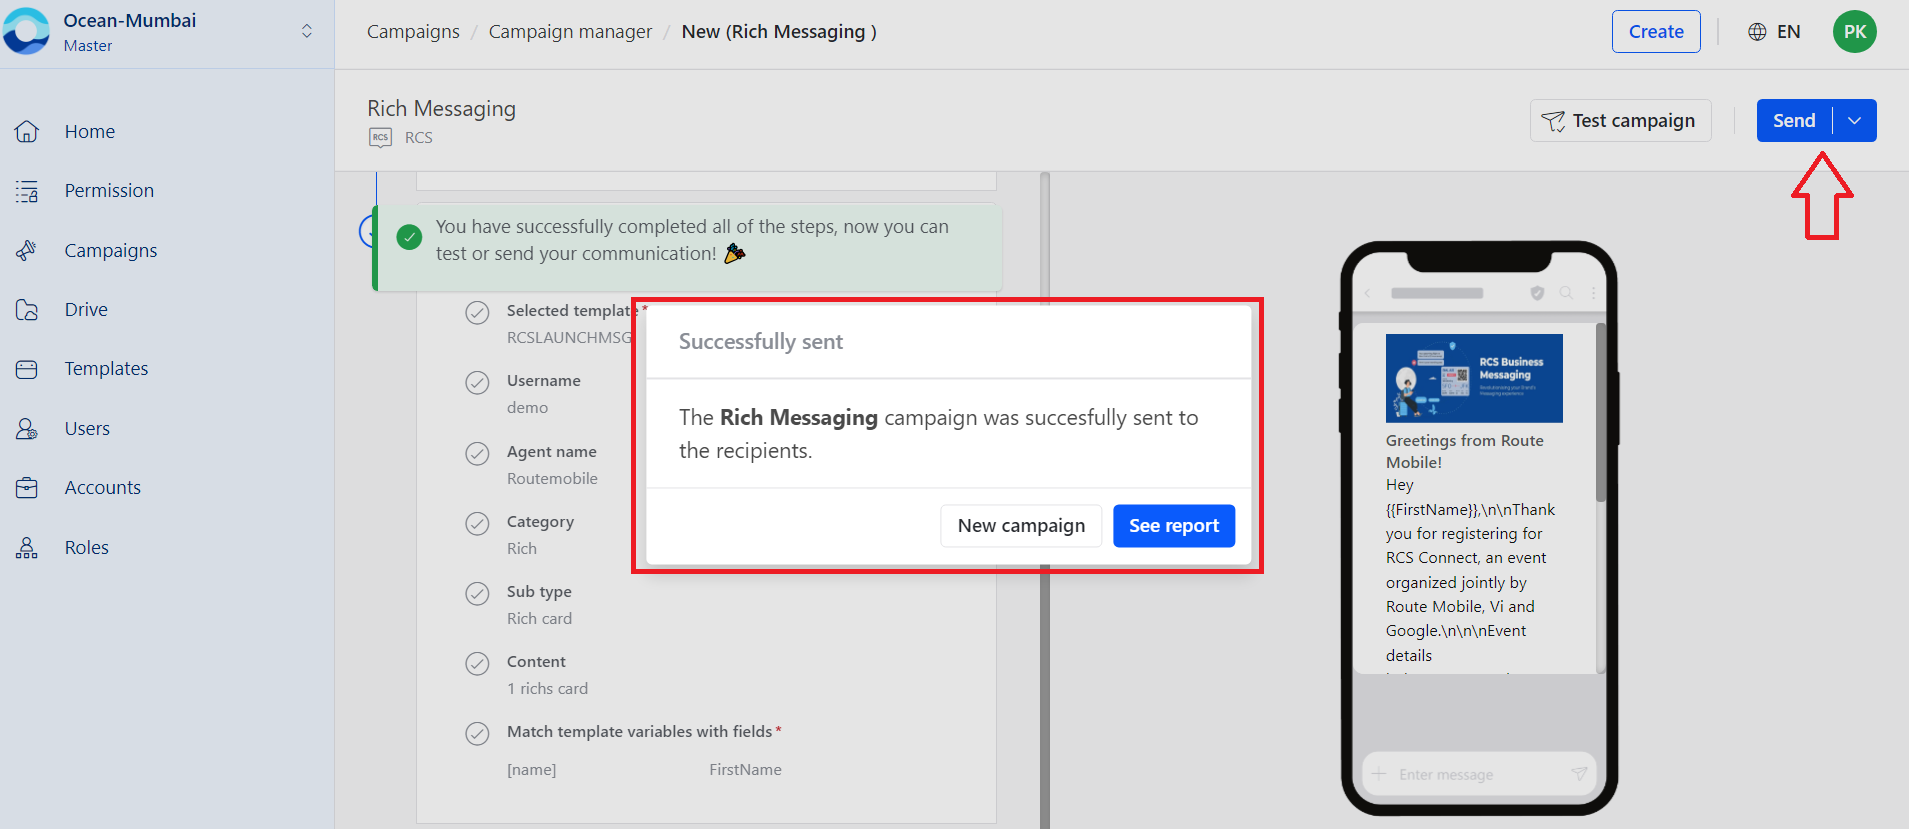Open the PK user avatar menu
Viewport: 1909px width, 829px height.
[x=1855, y=32]
